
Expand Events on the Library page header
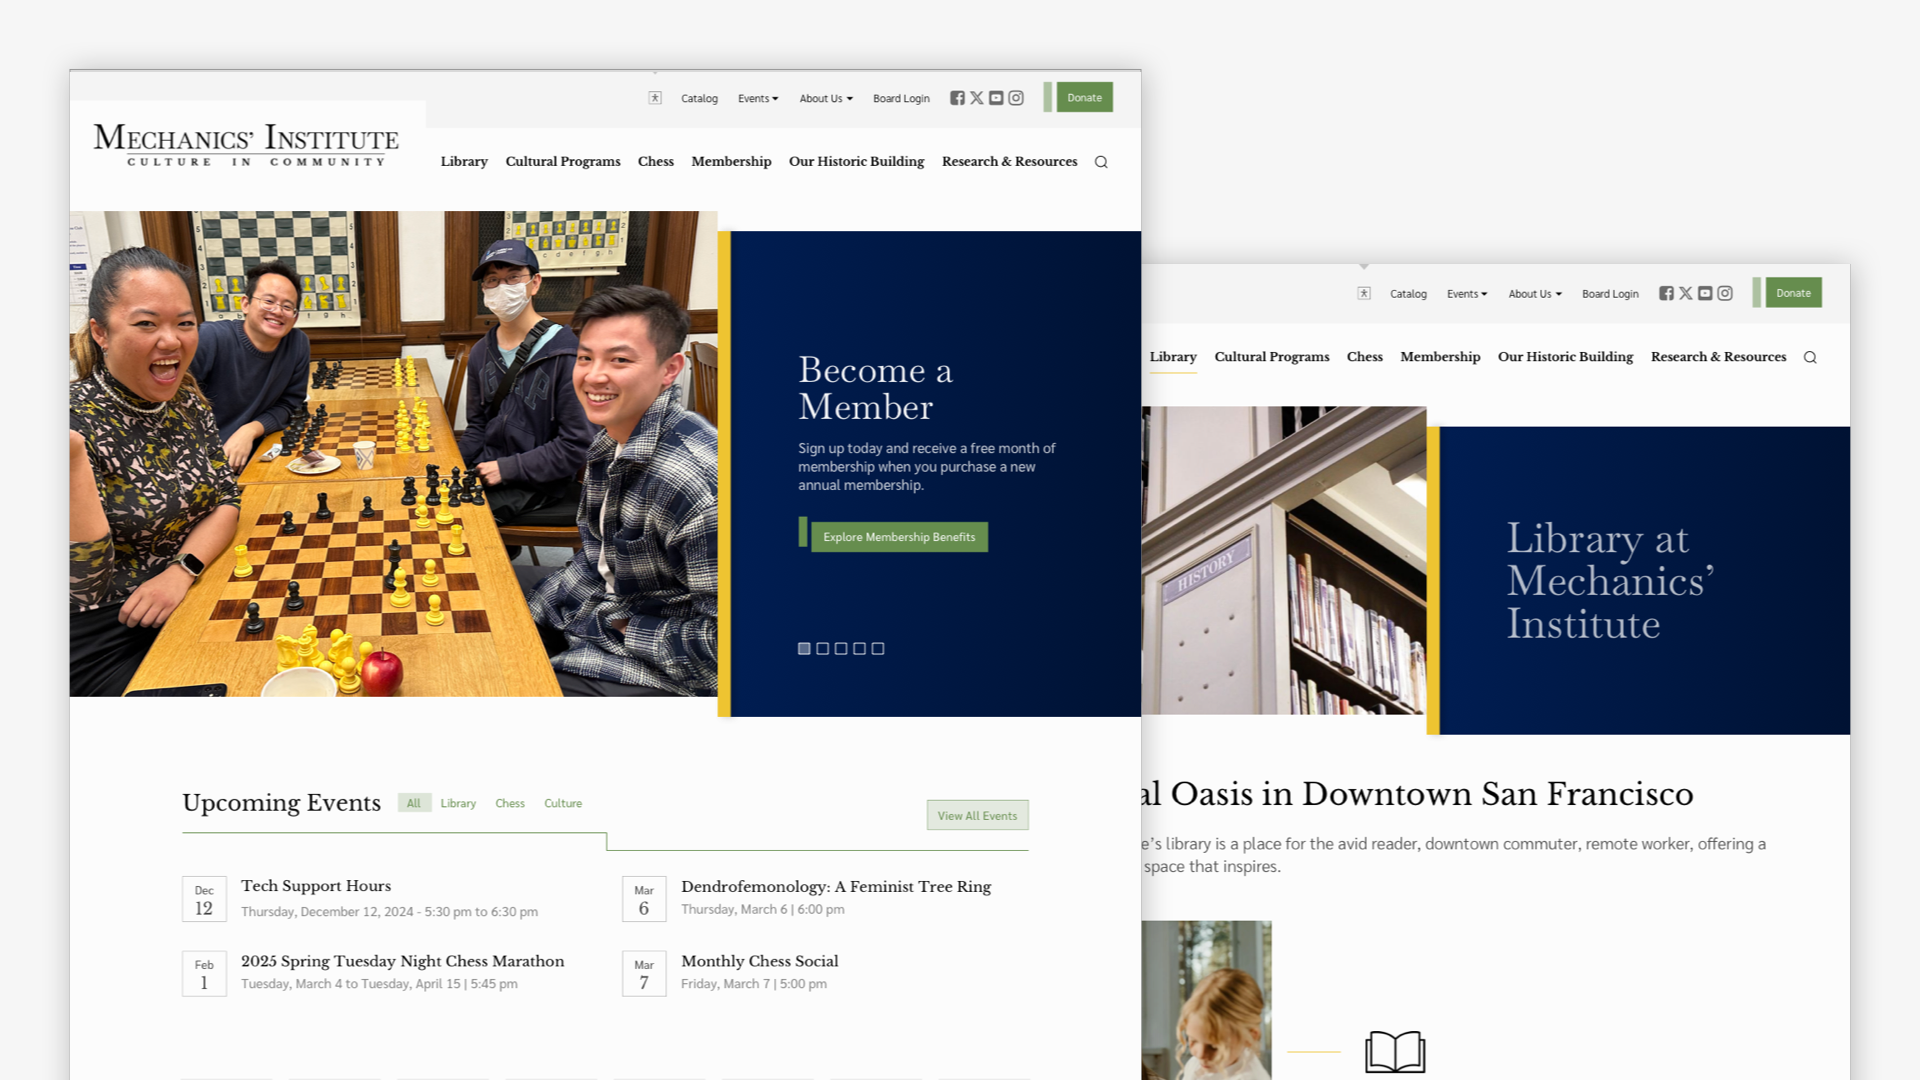point(1466,293)
